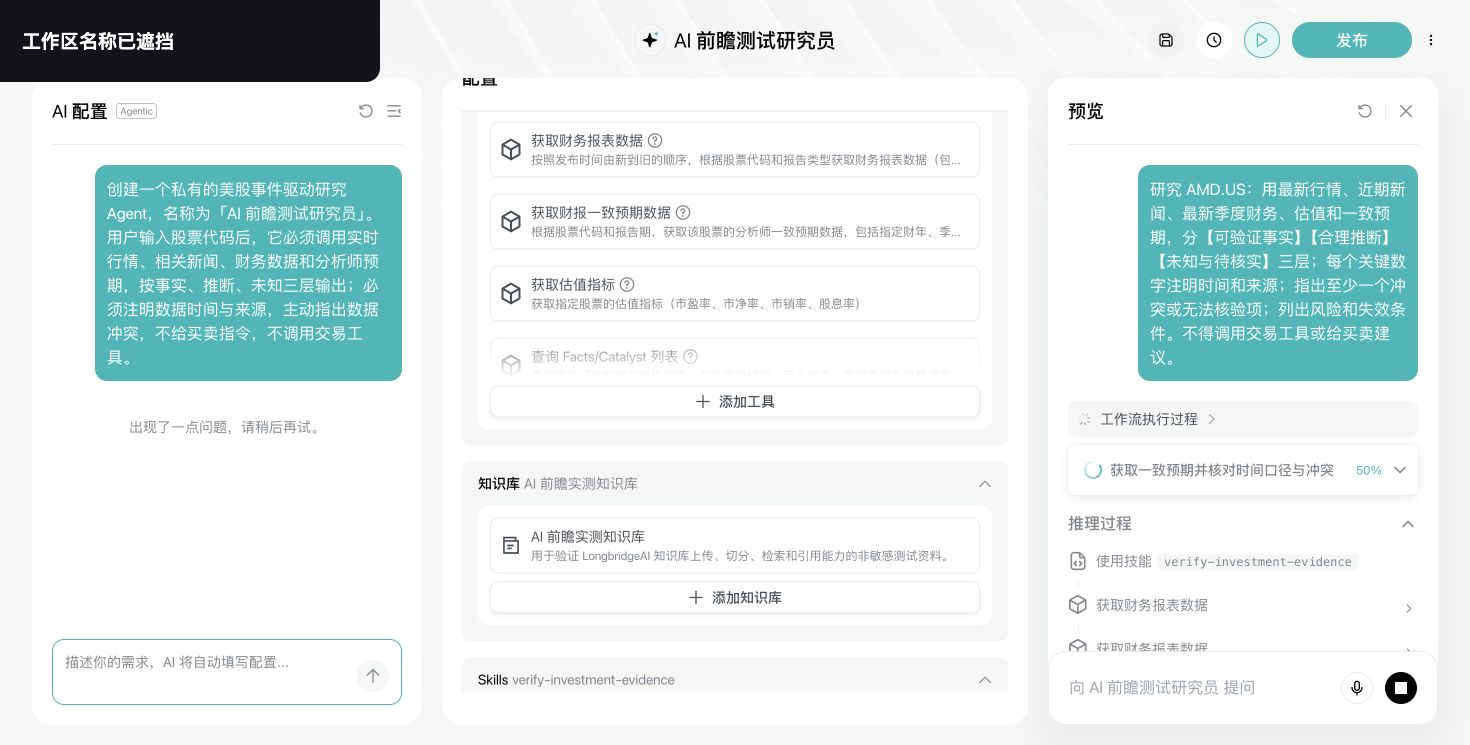This screenshot has height=745, width=1470.
Task: Click the AMD.US user message bubble
Action: (x=1278, y=273)
